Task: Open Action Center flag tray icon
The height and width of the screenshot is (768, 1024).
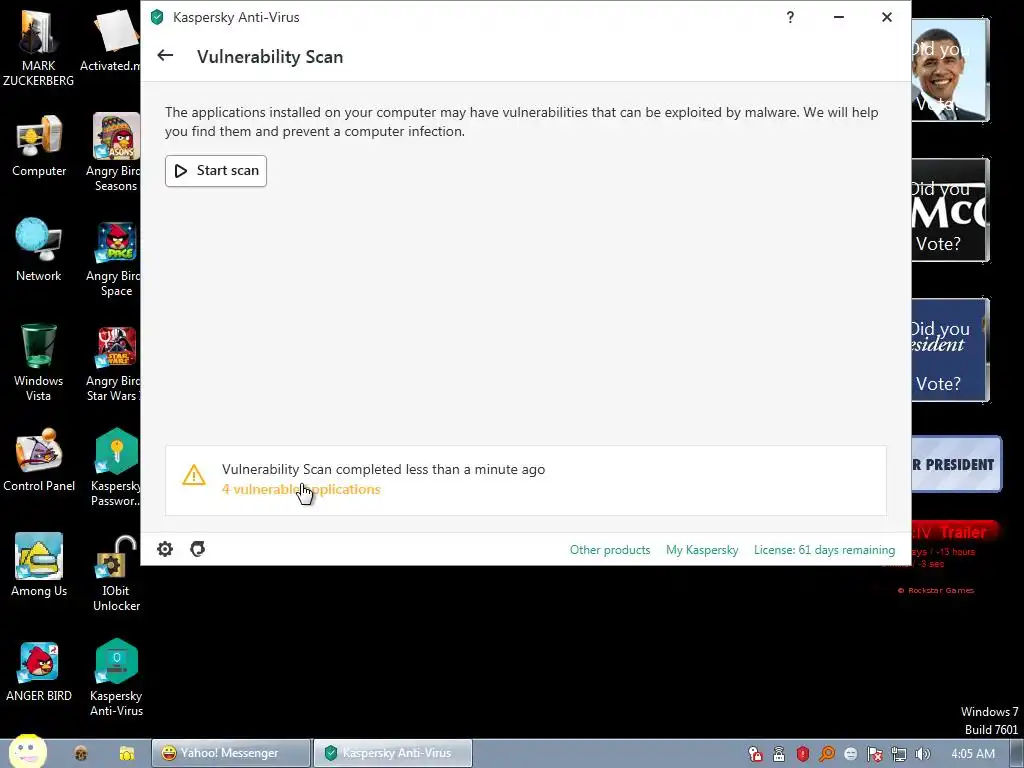Action: coord(874,754)
